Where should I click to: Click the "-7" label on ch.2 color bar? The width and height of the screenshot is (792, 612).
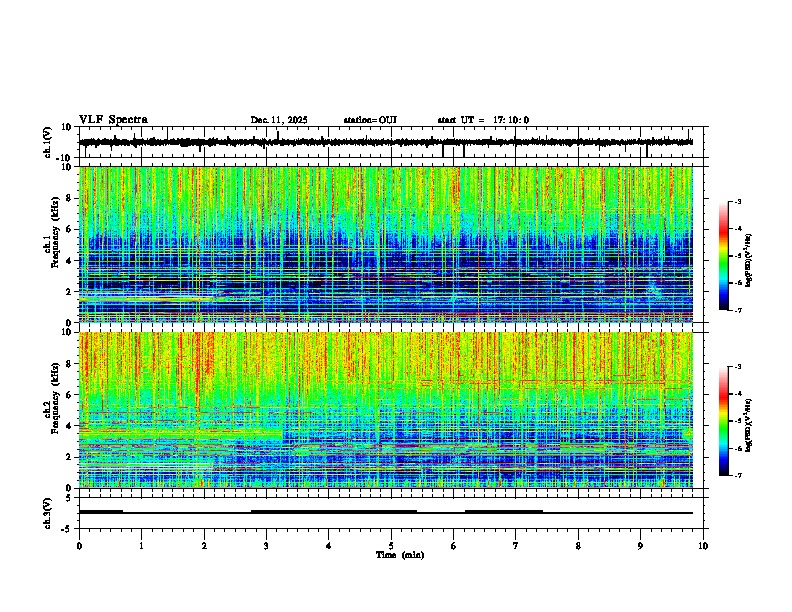[737, 476]
